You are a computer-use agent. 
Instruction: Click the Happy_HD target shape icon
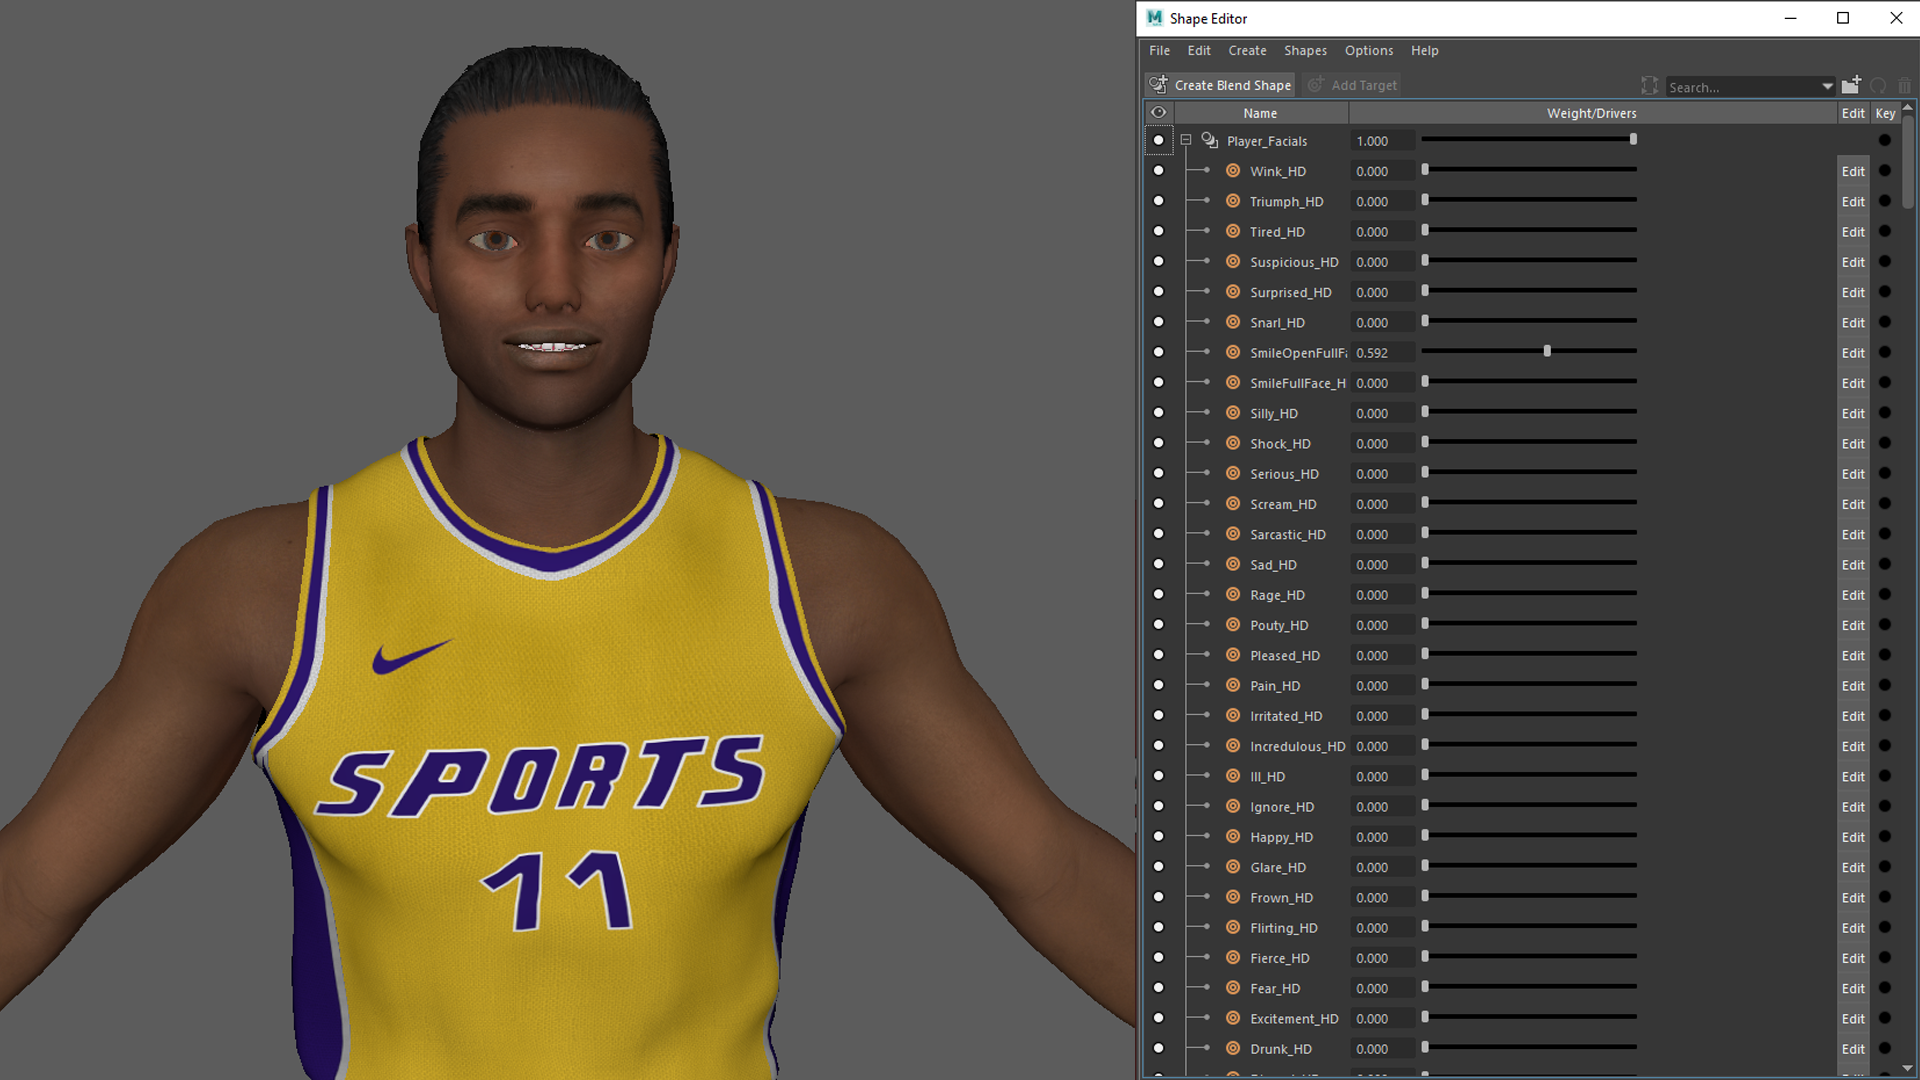click(1233, 837)
